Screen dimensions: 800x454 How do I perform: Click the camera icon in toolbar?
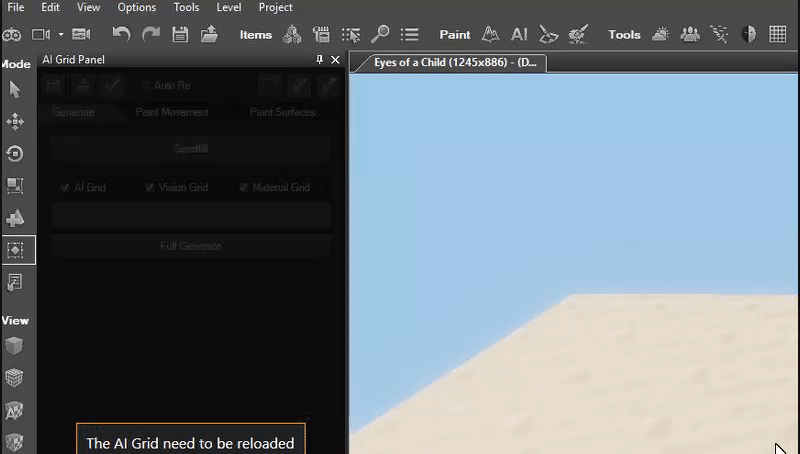[x=41, y=35]
